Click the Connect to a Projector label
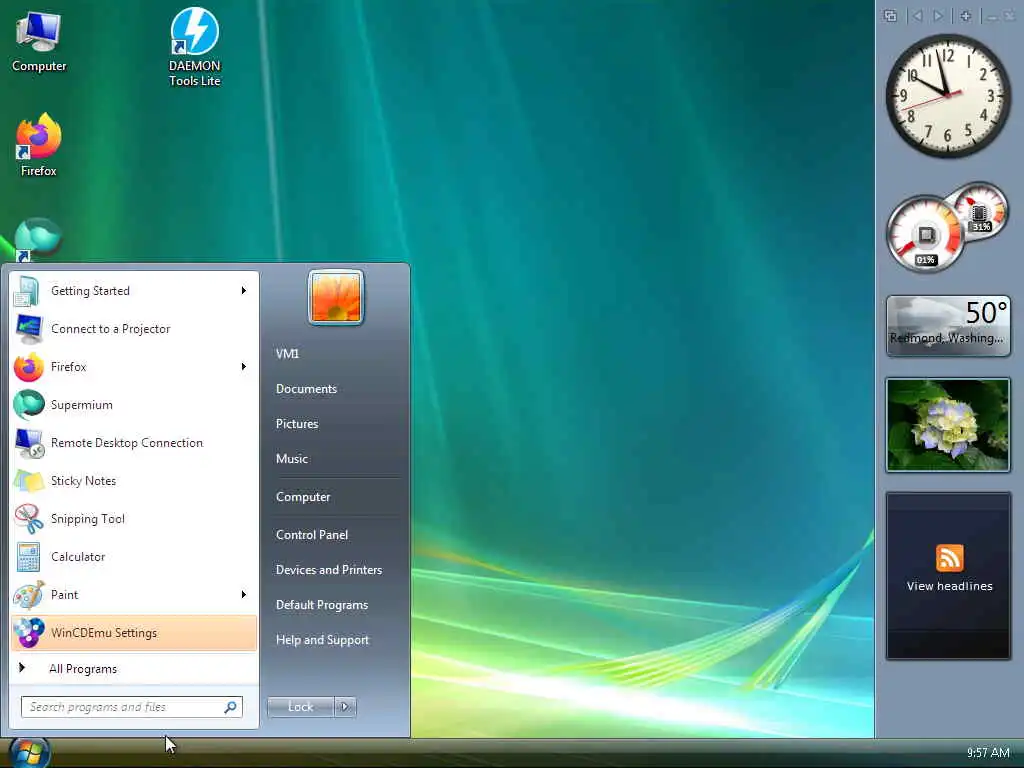 pos(111,329)
